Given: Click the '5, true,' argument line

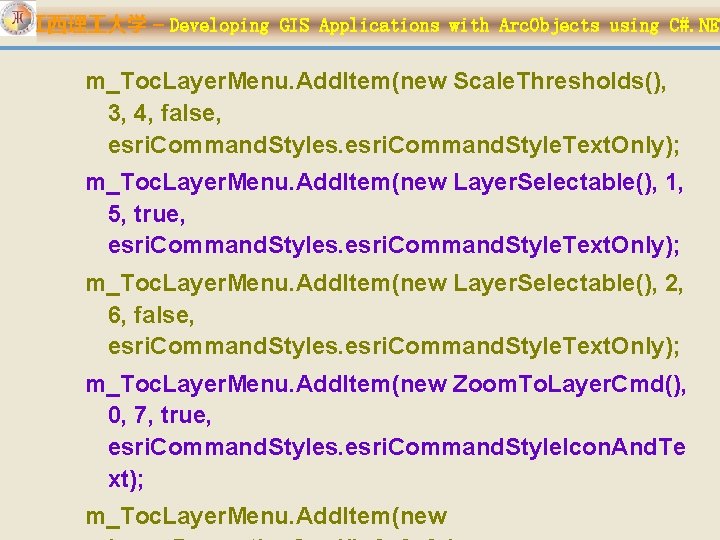Looking at the screenshot, I should coord(146,214).
